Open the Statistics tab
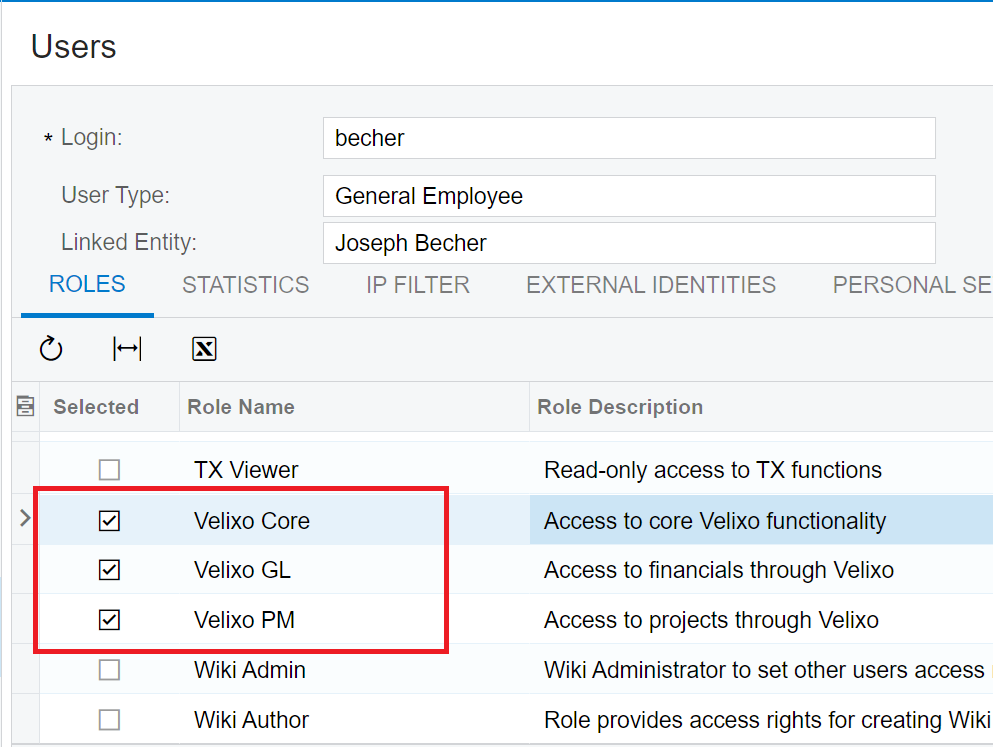The image size is (993, 747). (x=246, y=285)
